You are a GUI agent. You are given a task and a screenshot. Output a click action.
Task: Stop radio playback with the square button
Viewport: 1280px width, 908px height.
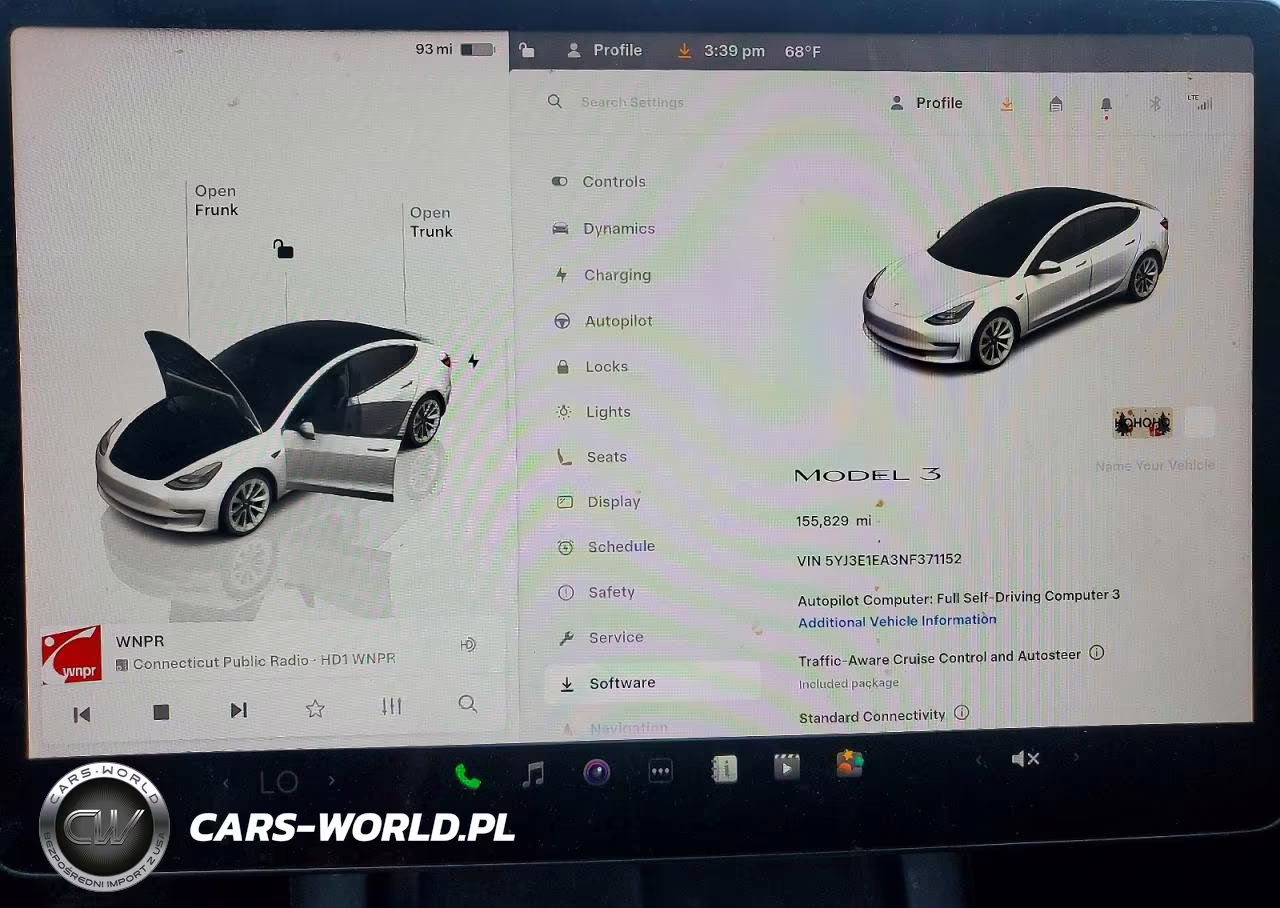pyautogui.click(x=161, y=712)
